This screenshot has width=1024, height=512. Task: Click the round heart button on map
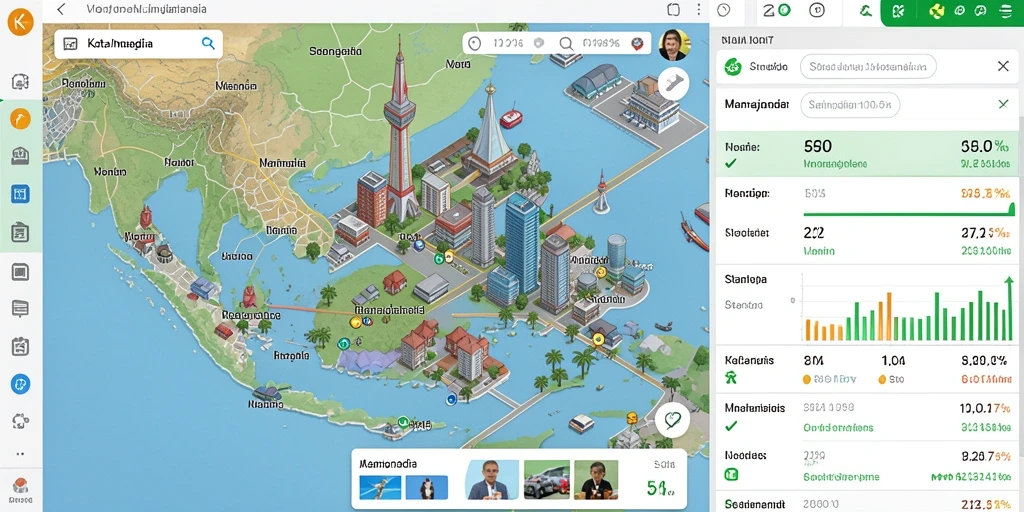tap(672, 420)
